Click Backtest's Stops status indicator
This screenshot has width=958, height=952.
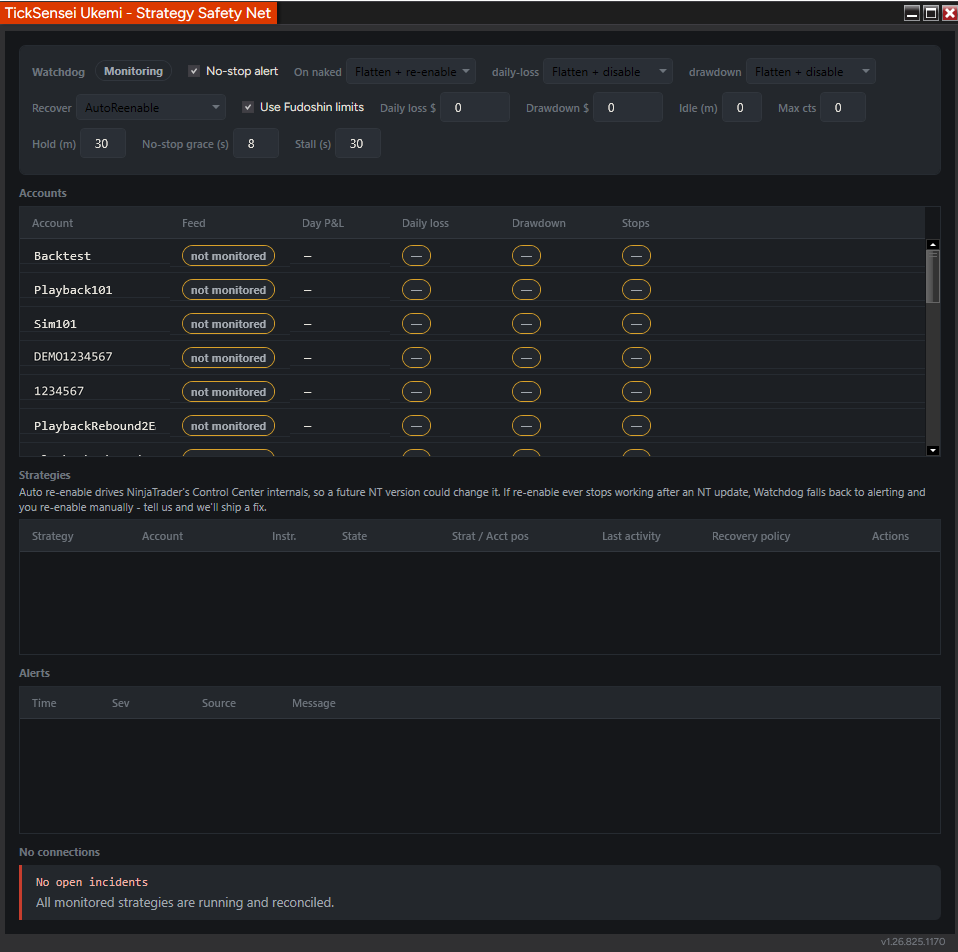click(x=636, y=256)
